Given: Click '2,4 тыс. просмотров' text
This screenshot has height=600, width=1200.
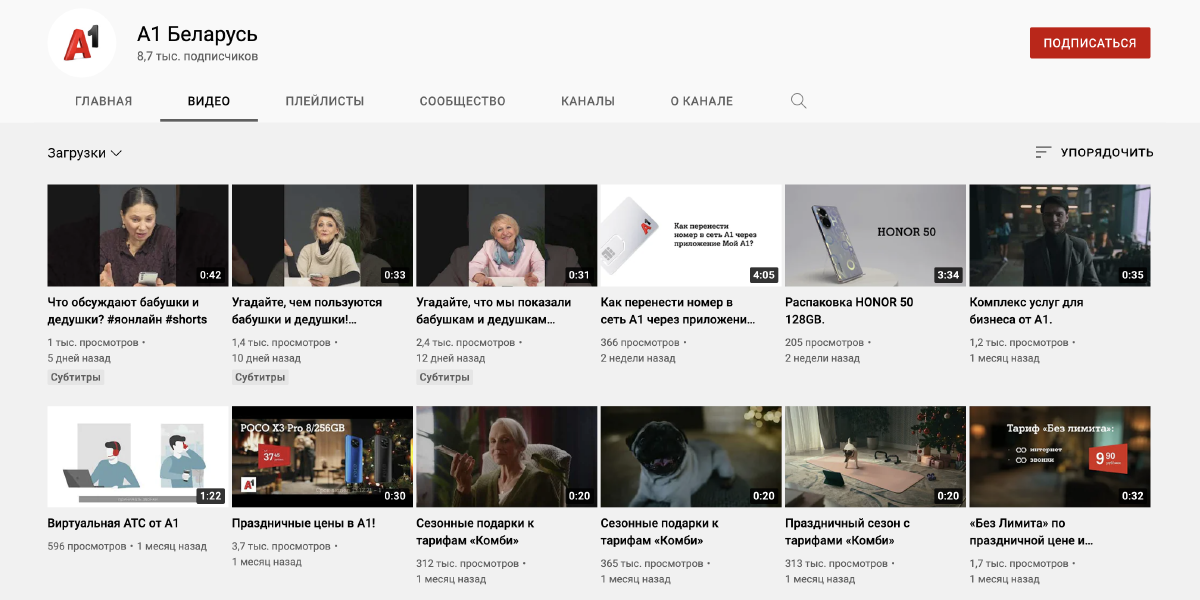Looking at the screenshot, I should tap(465, 343).
